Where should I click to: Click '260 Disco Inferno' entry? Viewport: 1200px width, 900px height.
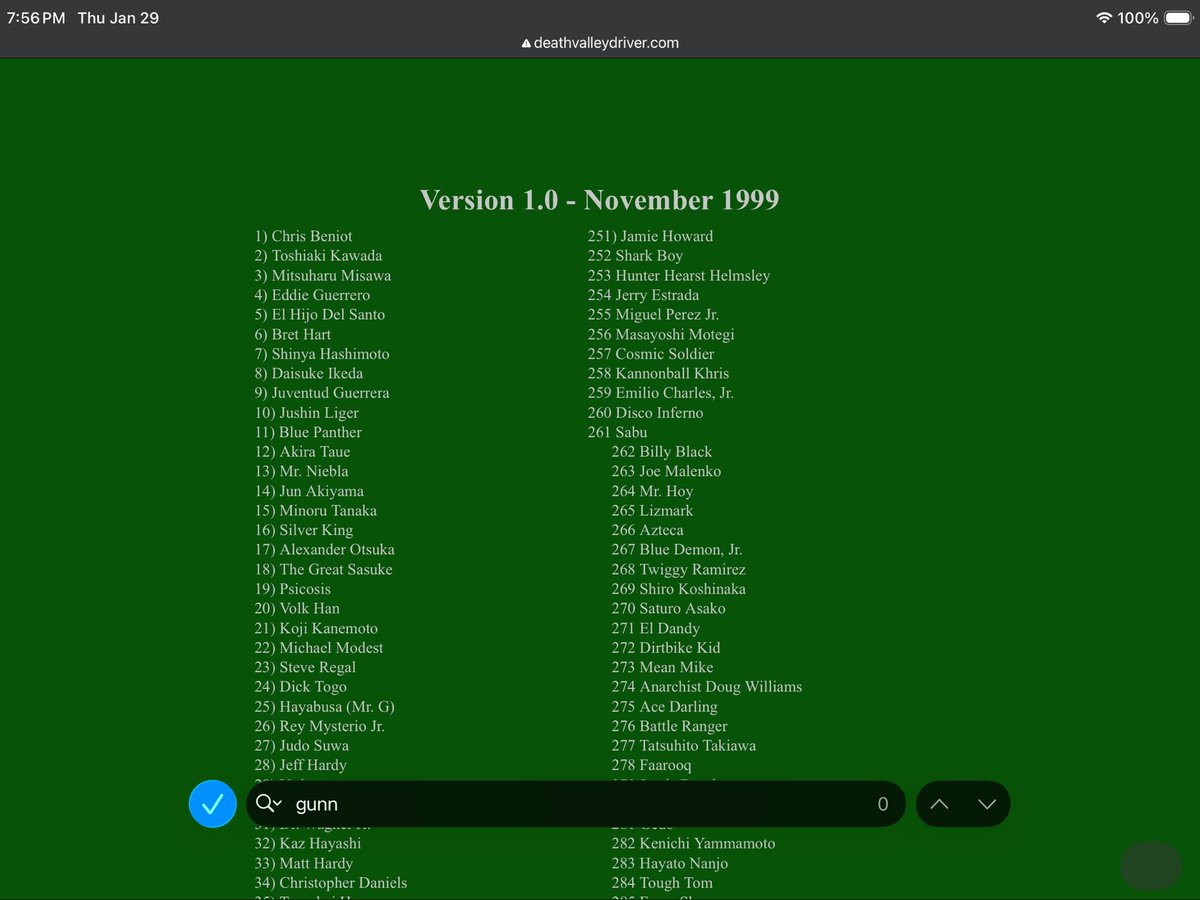tap(645, 413)
